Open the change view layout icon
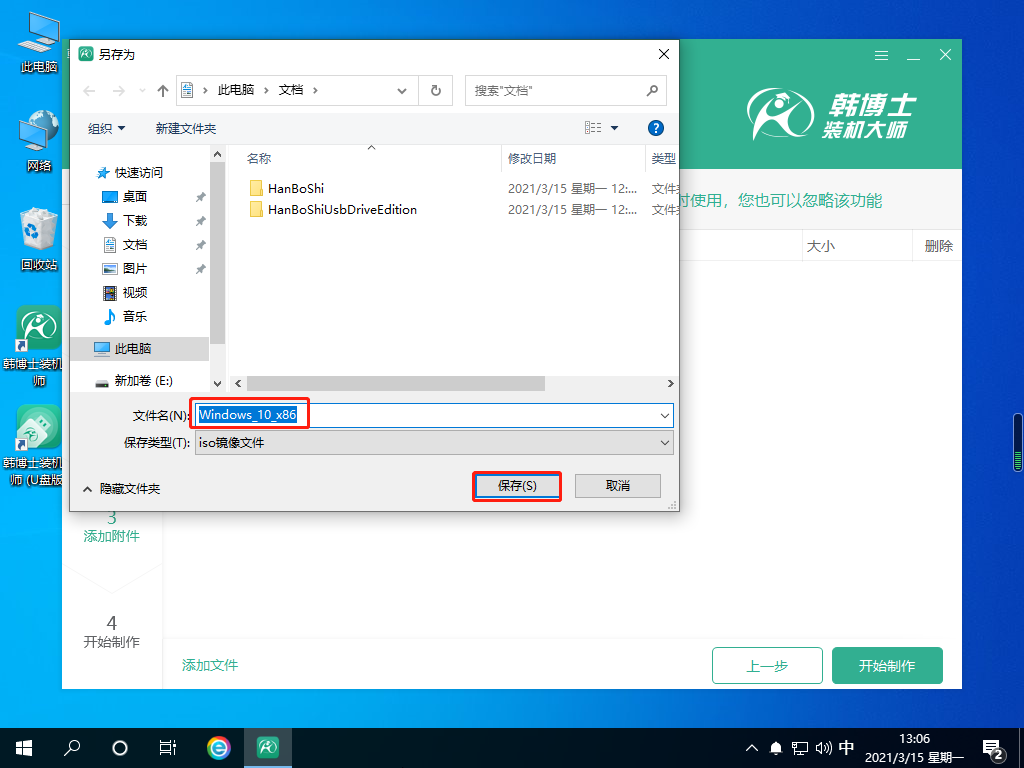The image size is (1024, 768). pos(594,128)
